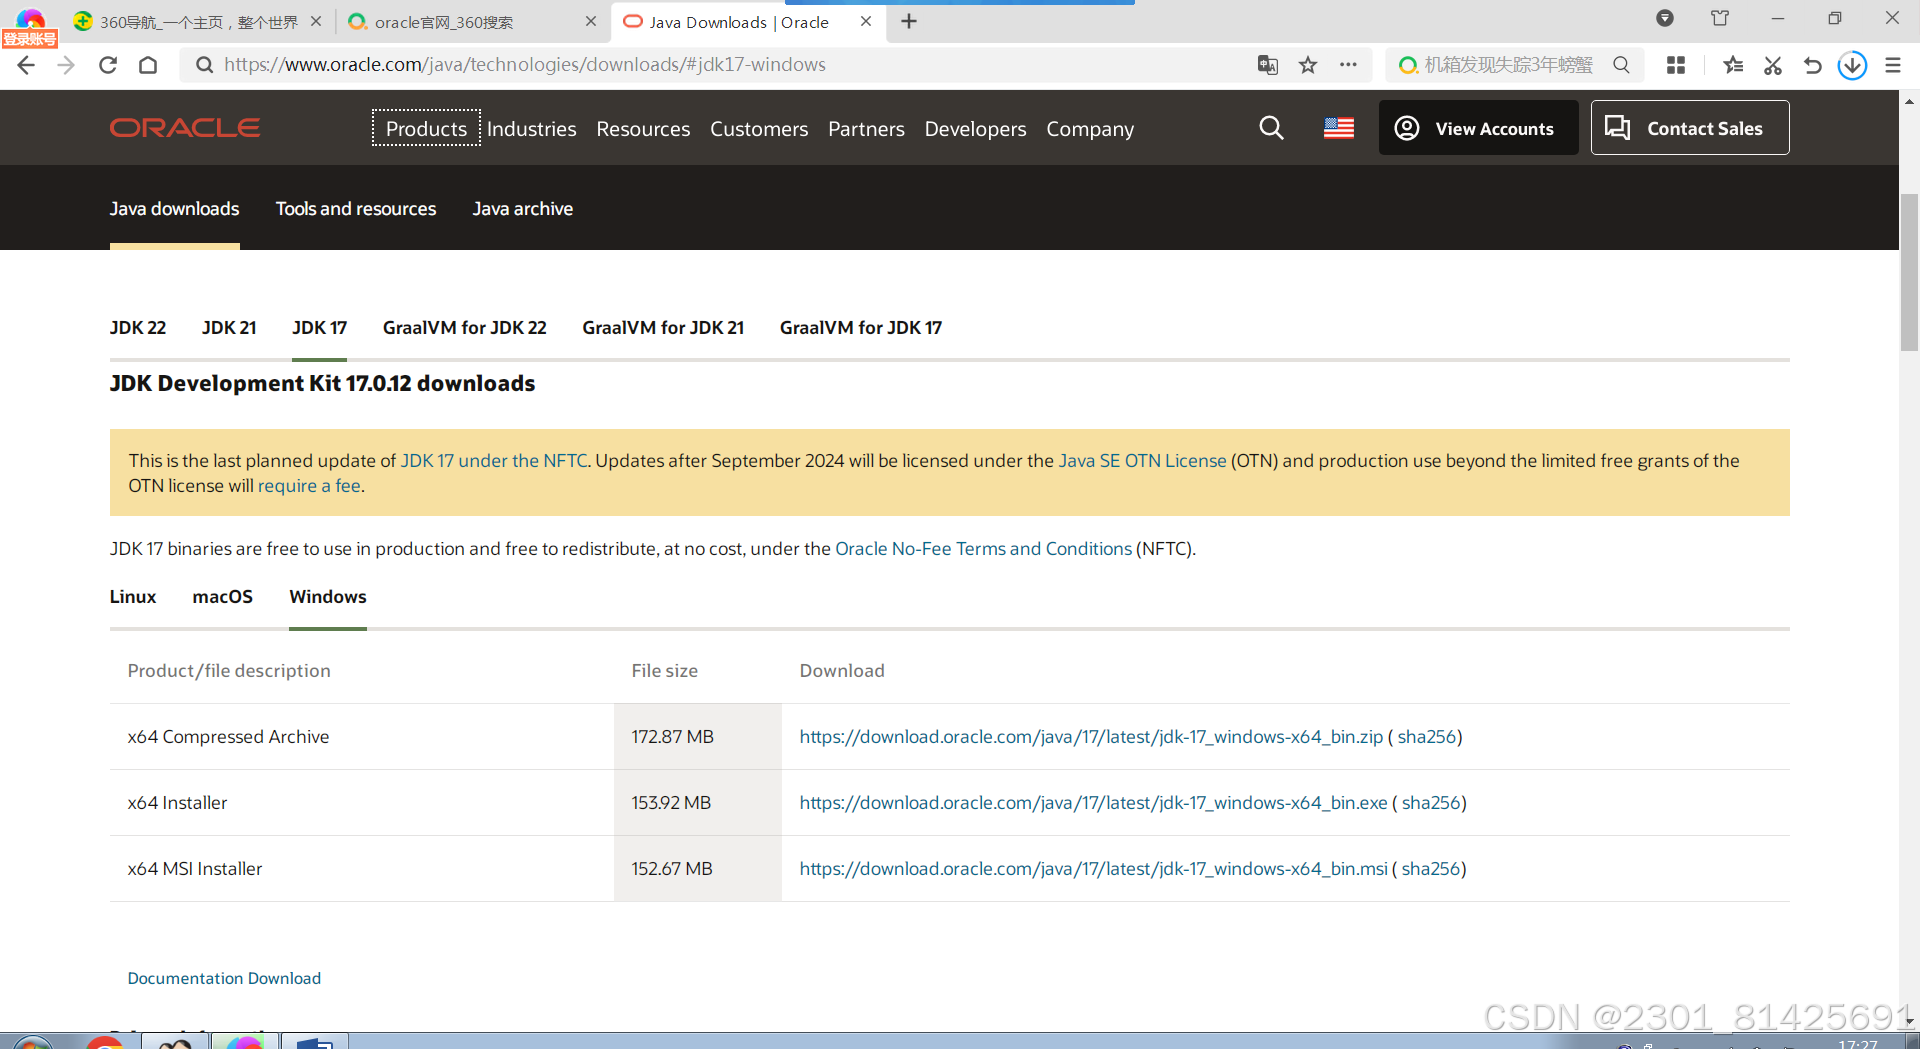1920x1049 pixels.
Task: Open sha256 for the msi installer
Action: (1431, 869)
